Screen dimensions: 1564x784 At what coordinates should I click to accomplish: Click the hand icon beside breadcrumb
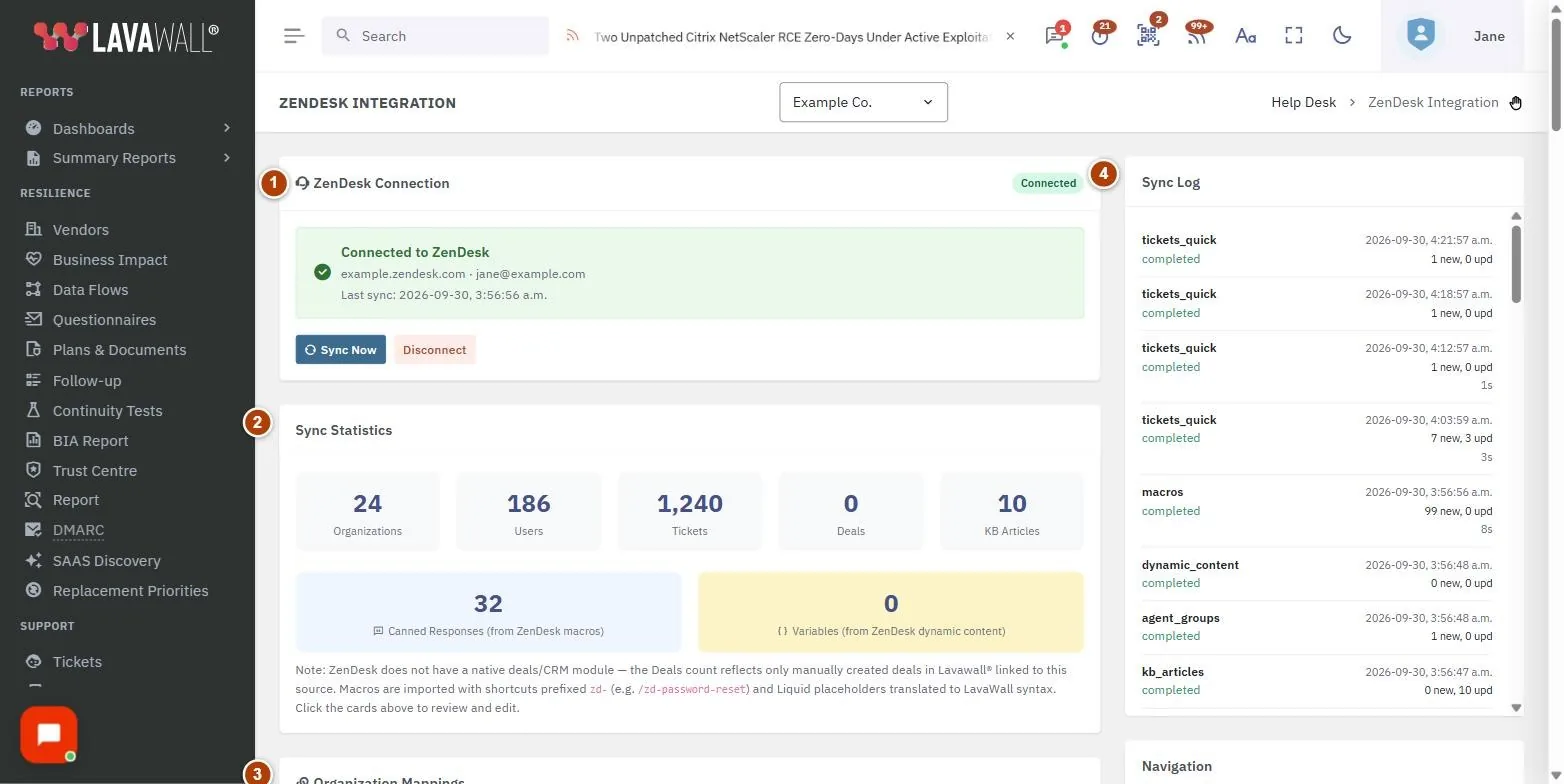pyautogui.click(x=1516, y=102)
